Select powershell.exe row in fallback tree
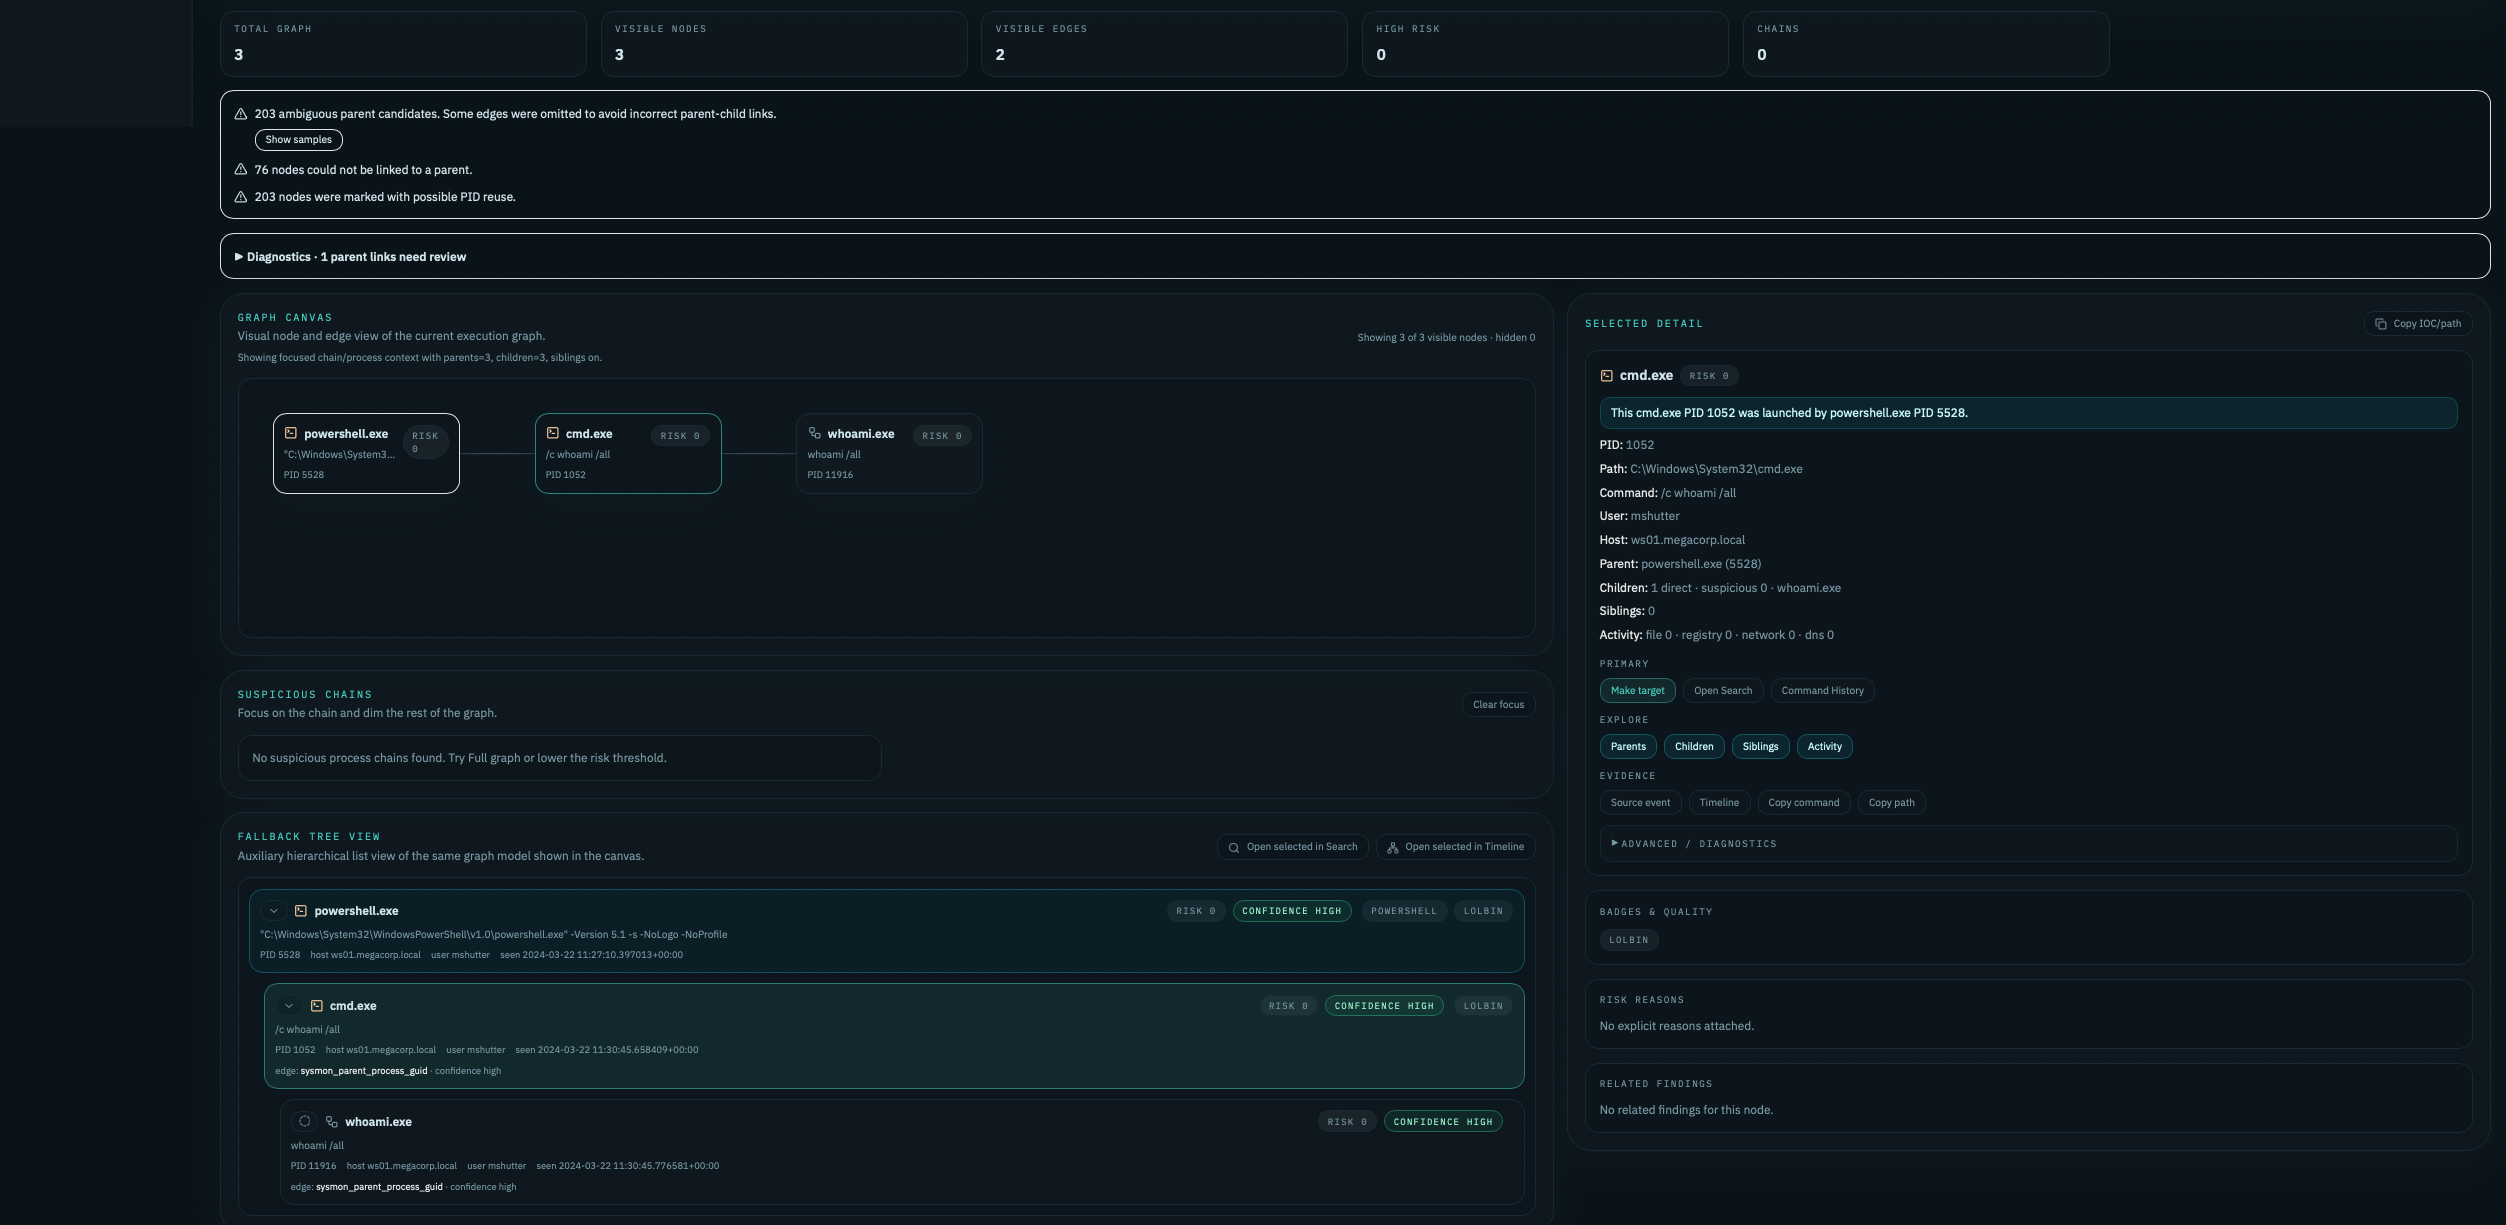Screen dimensions: 2506x1225 click(x=887, y=932)
